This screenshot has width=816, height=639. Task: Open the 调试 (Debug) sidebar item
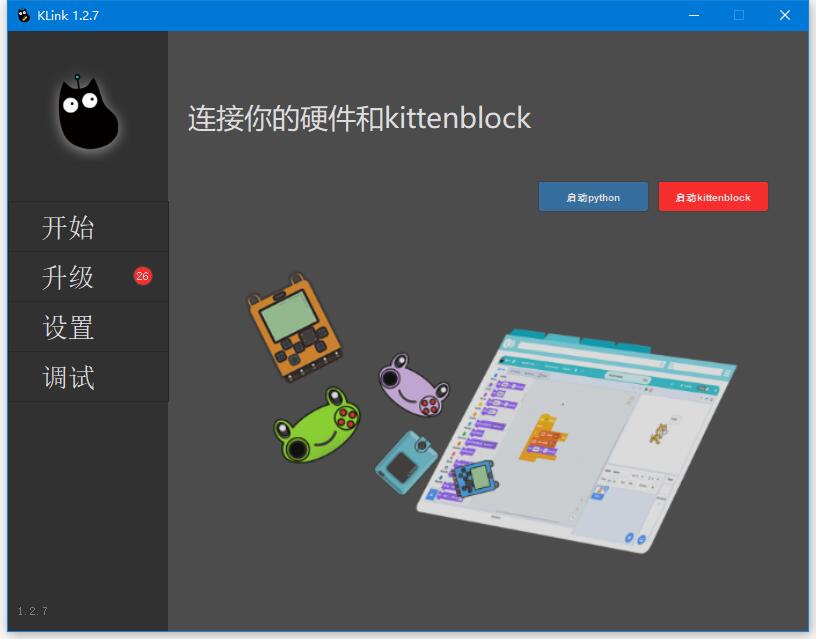pyautogui.click(x=88, y=377)
